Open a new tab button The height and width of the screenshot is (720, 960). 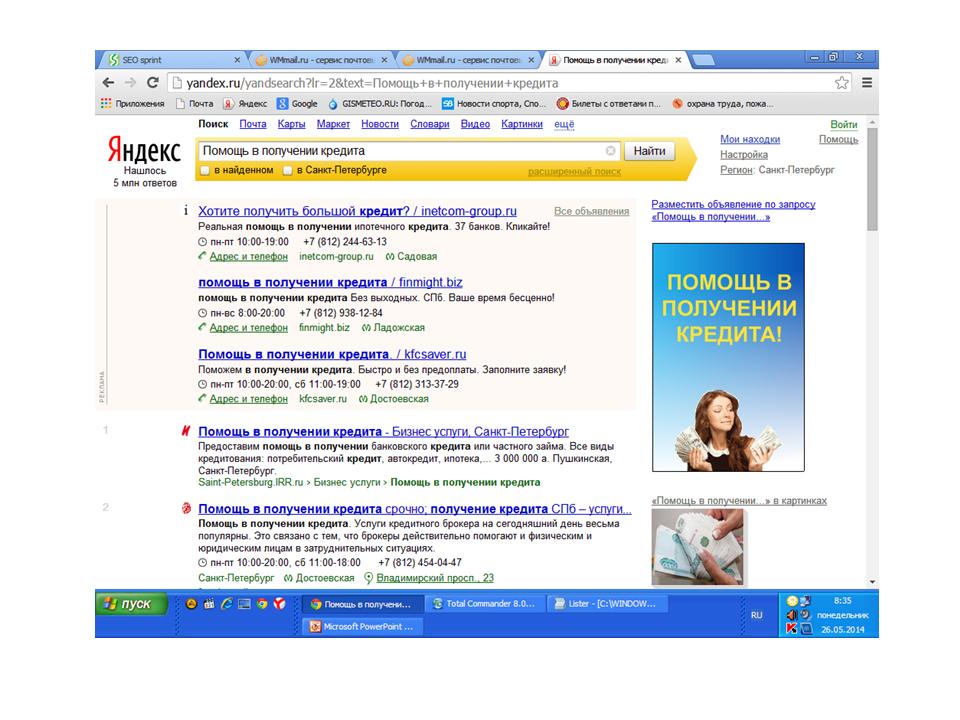(703, 60)
